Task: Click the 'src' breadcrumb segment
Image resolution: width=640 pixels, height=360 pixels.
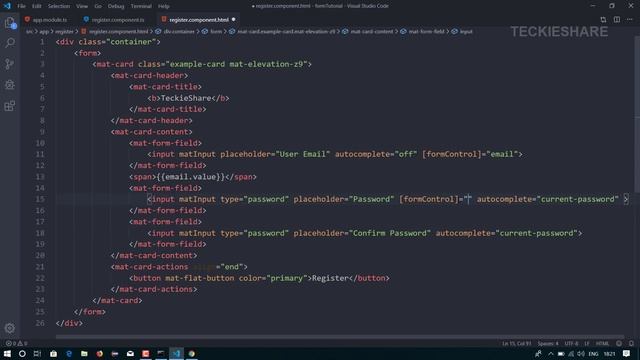Action: [29, 31]
